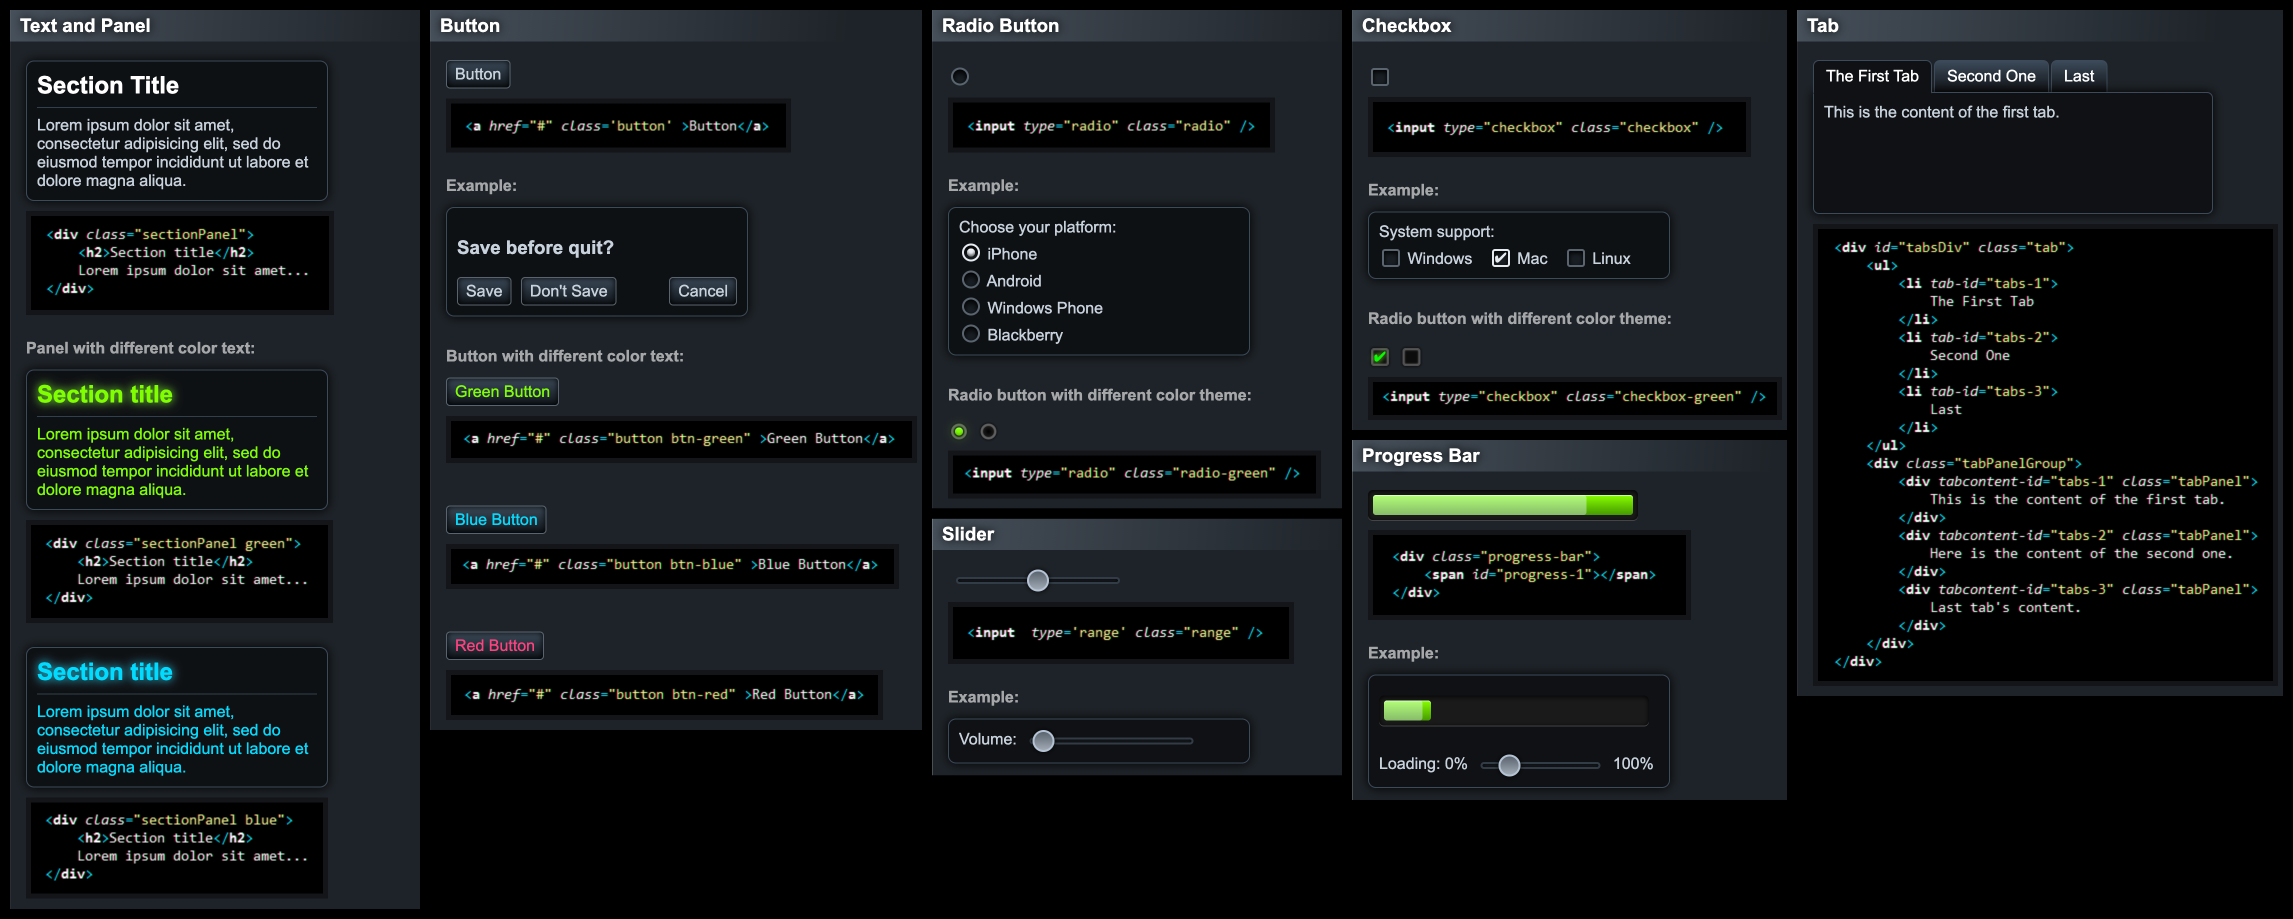Click the Blue Button
The height and width of the screenshot is (919, 2293).
tap(496, 520)
